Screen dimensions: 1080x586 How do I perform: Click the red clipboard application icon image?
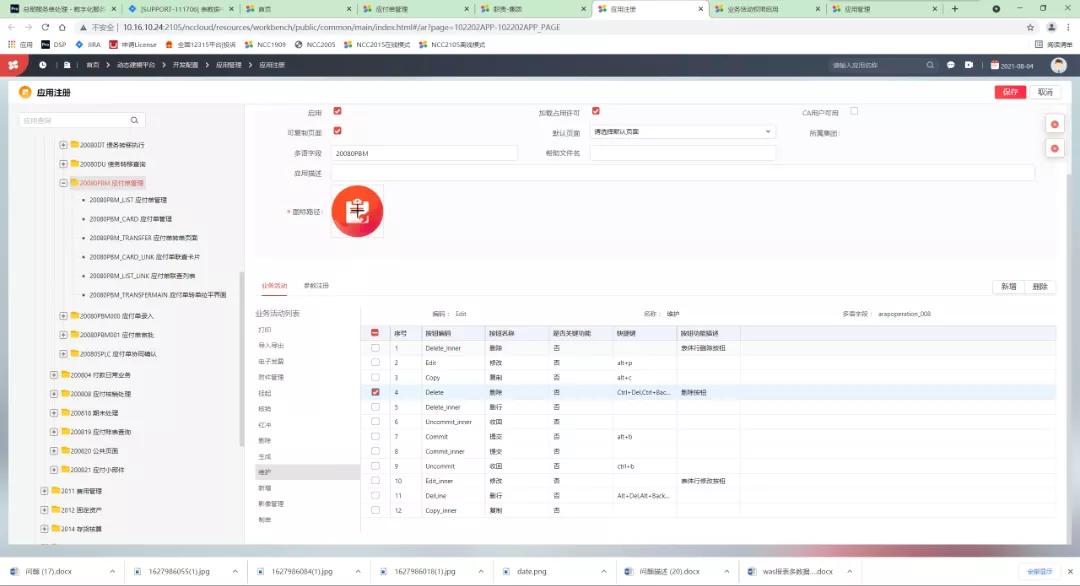tap(357, 211)
